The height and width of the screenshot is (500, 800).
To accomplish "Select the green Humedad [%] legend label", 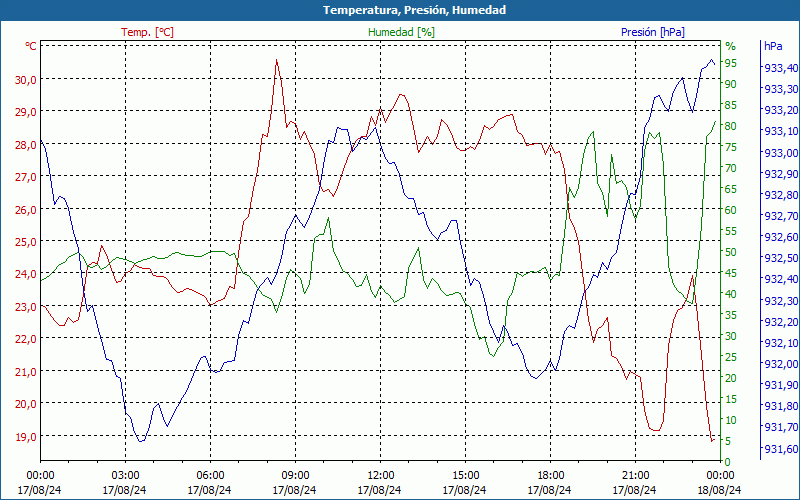I will pos(402,32).
